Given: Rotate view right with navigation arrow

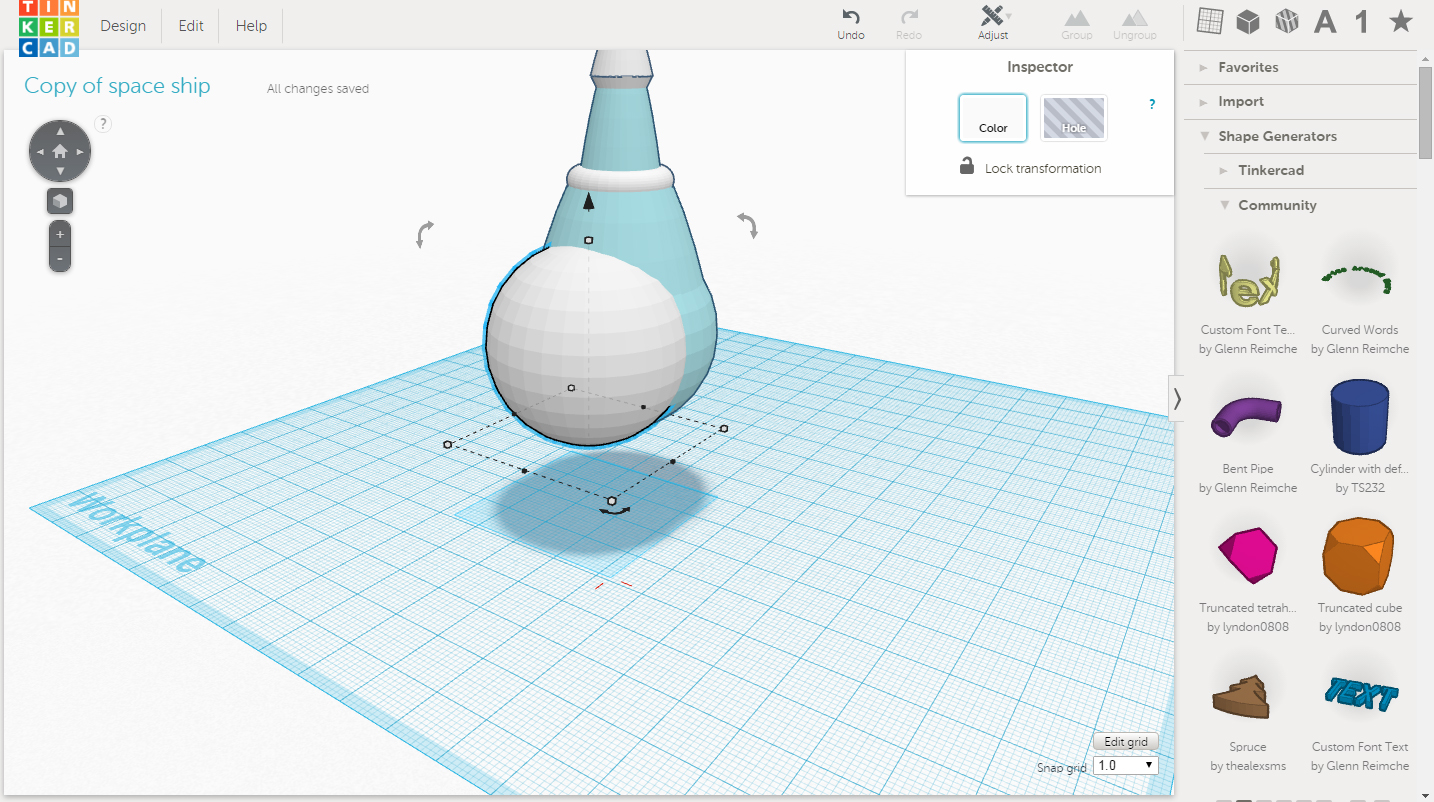Looking at the screenshot, I should [81, 152].
